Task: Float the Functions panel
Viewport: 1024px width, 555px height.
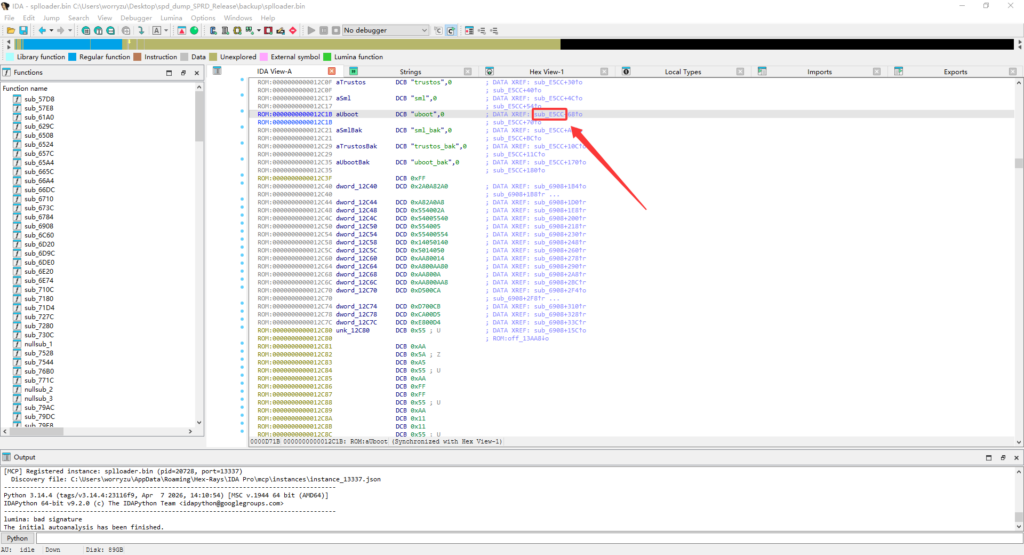Action: click(x=183, y=73)
